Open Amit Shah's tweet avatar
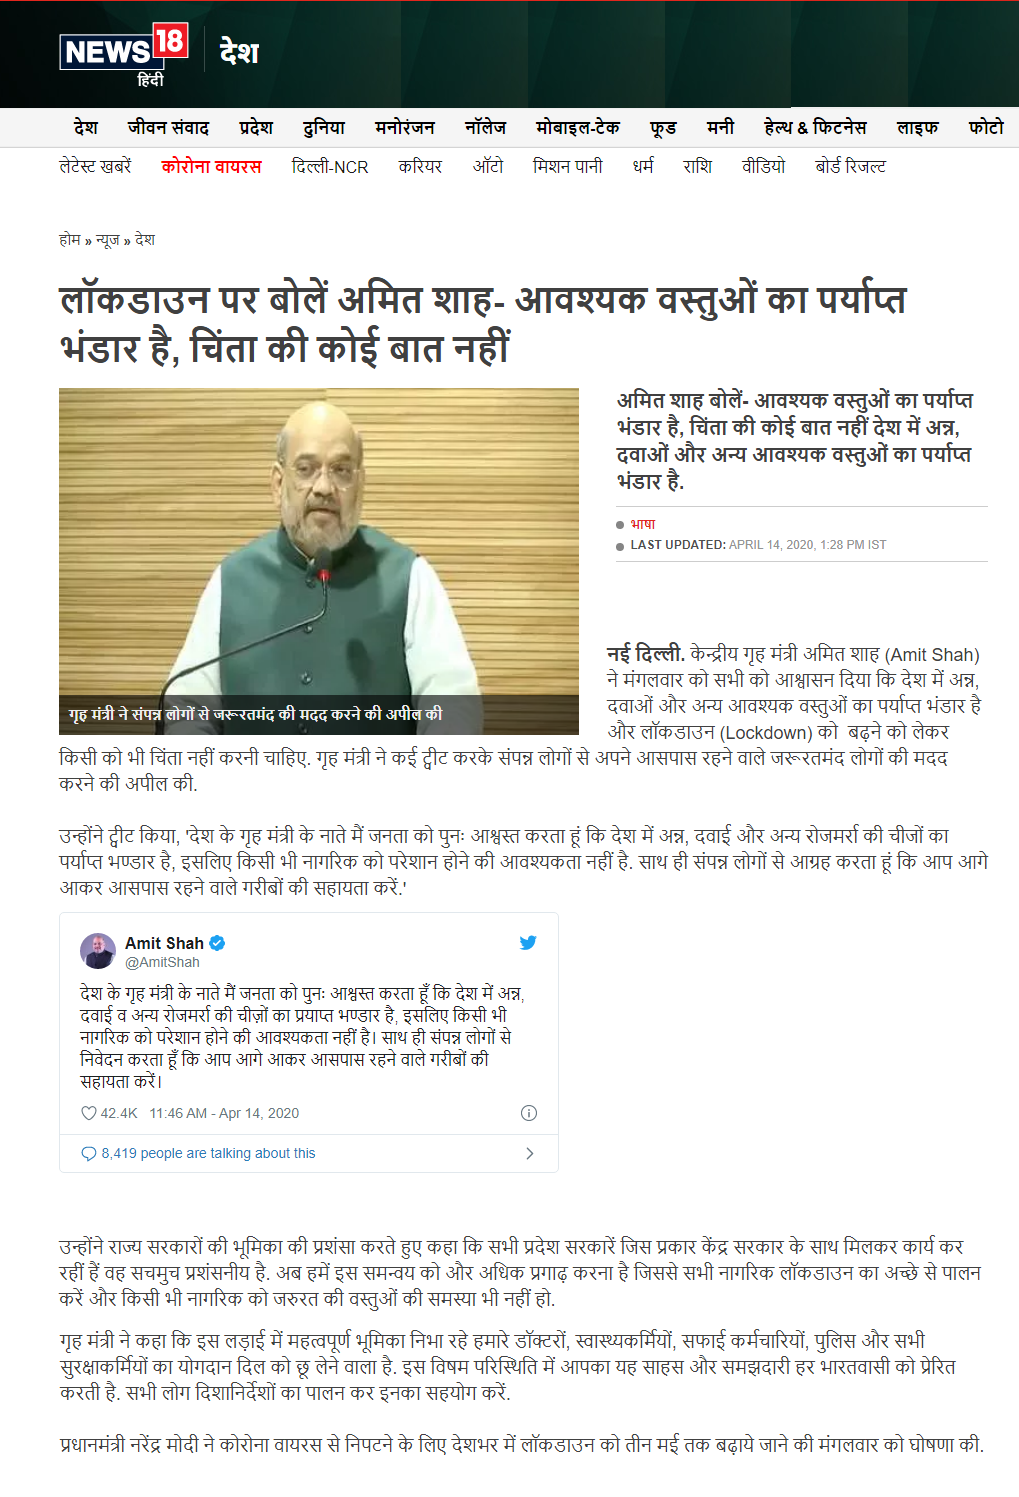1019x1497 pixels. [98, 951]
